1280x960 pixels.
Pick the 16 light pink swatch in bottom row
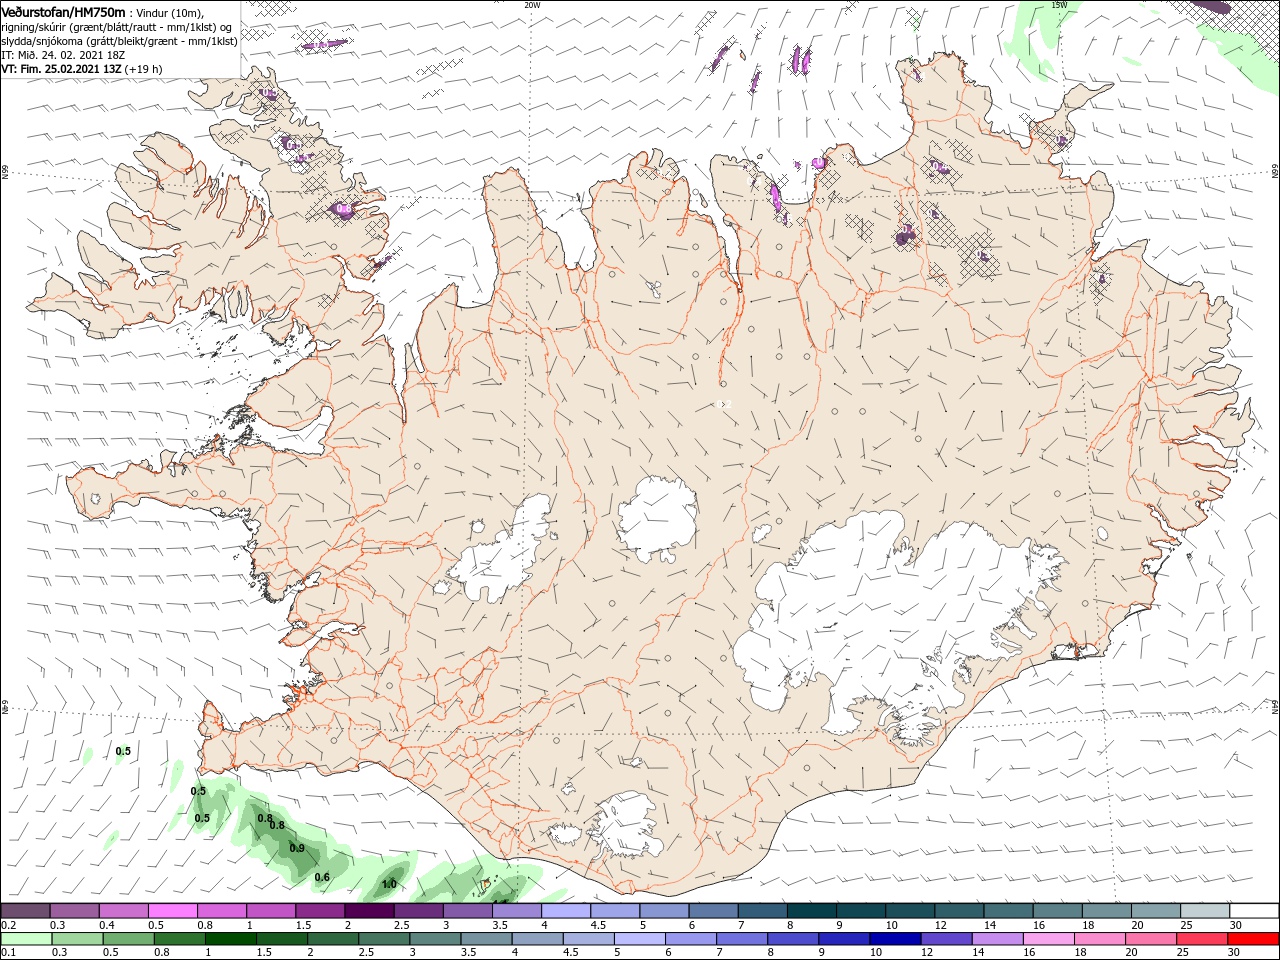[x=1049, y=939]
